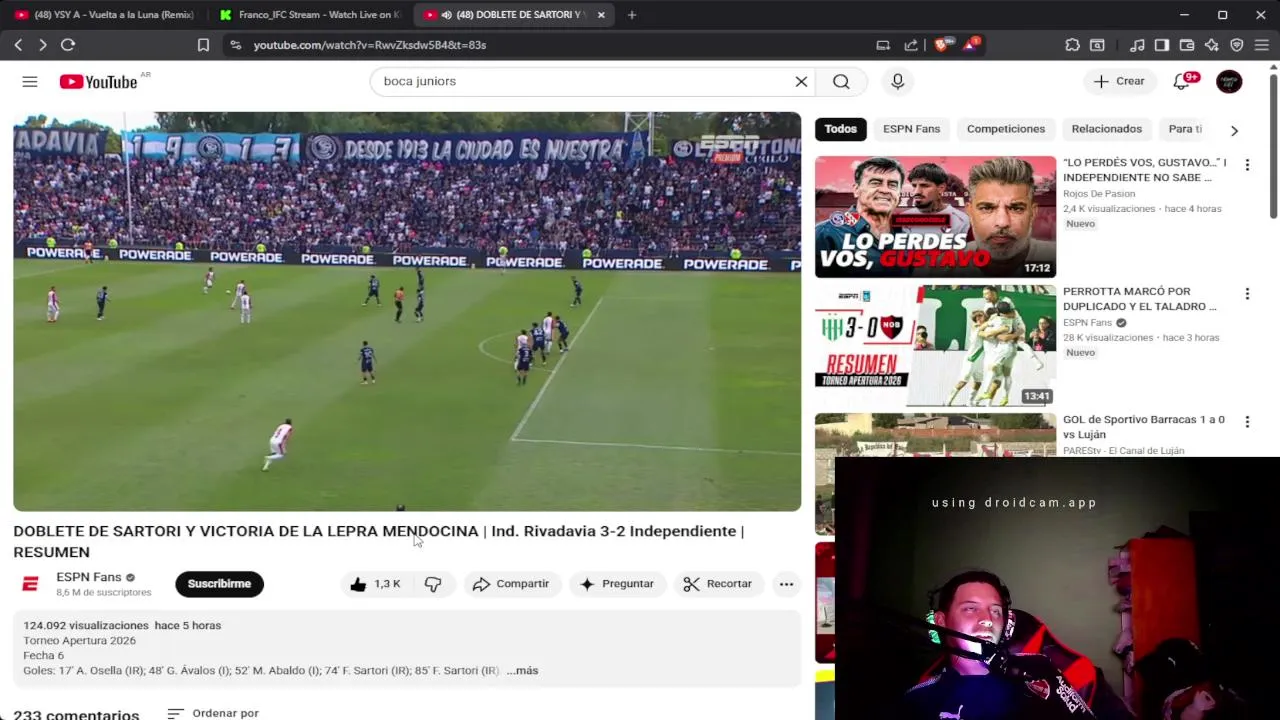Click the Compartir button
The width and height of the screenshot is (1280, 720).
click(511, 584)
